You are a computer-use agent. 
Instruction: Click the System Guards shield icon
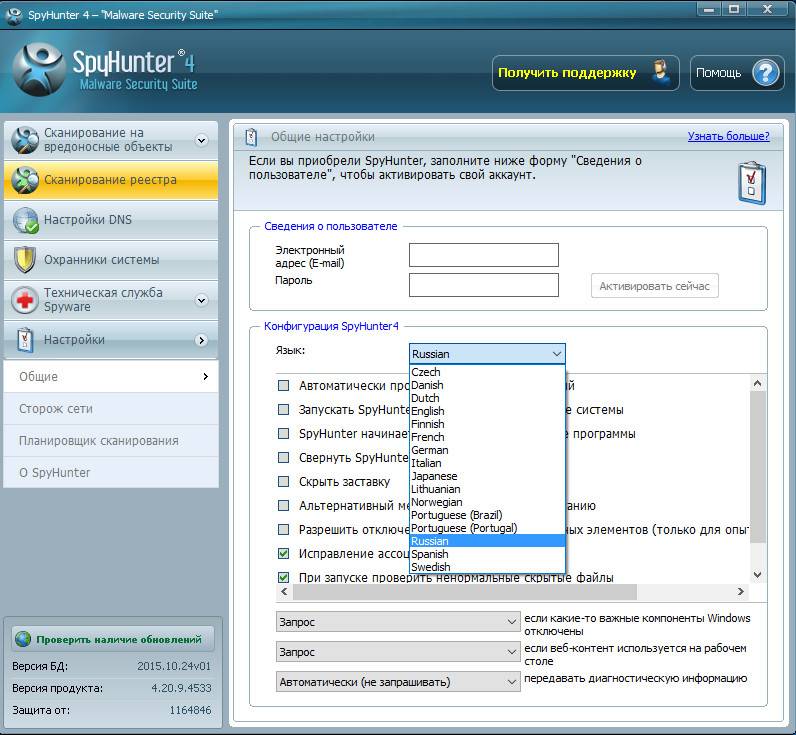click(24, 259)
